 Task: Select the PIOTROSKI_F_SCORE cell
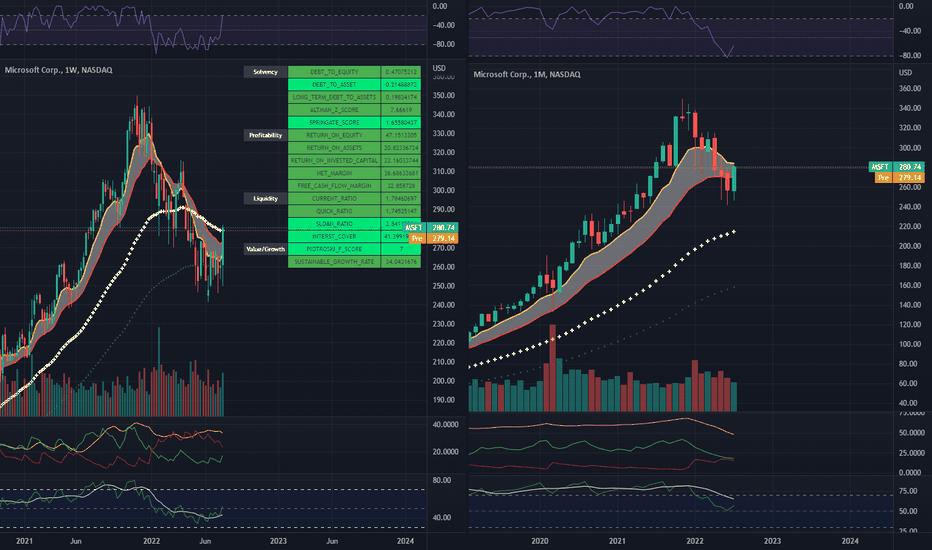point(334,249)
